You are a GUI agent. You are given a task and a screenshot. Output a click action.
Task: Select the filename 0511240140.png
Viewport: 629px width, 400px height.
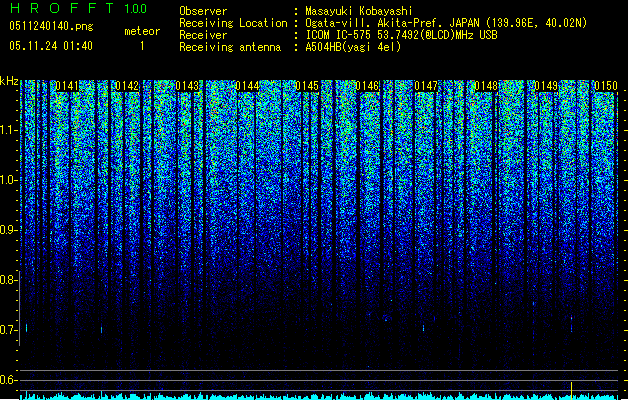51,26
